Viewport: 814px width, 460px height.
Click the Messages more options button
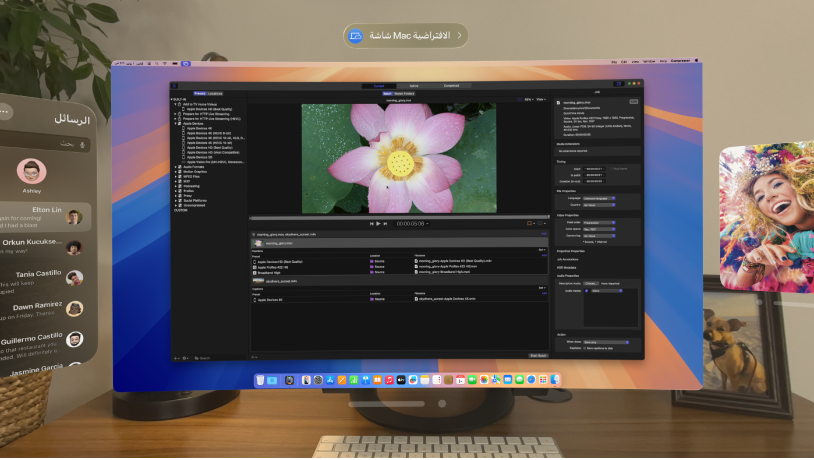coord(3,112)
